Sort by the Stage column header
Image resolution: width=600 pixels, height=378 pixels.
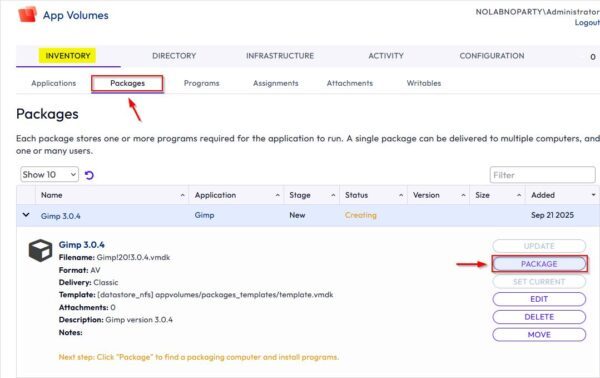[x=311, y=195]
